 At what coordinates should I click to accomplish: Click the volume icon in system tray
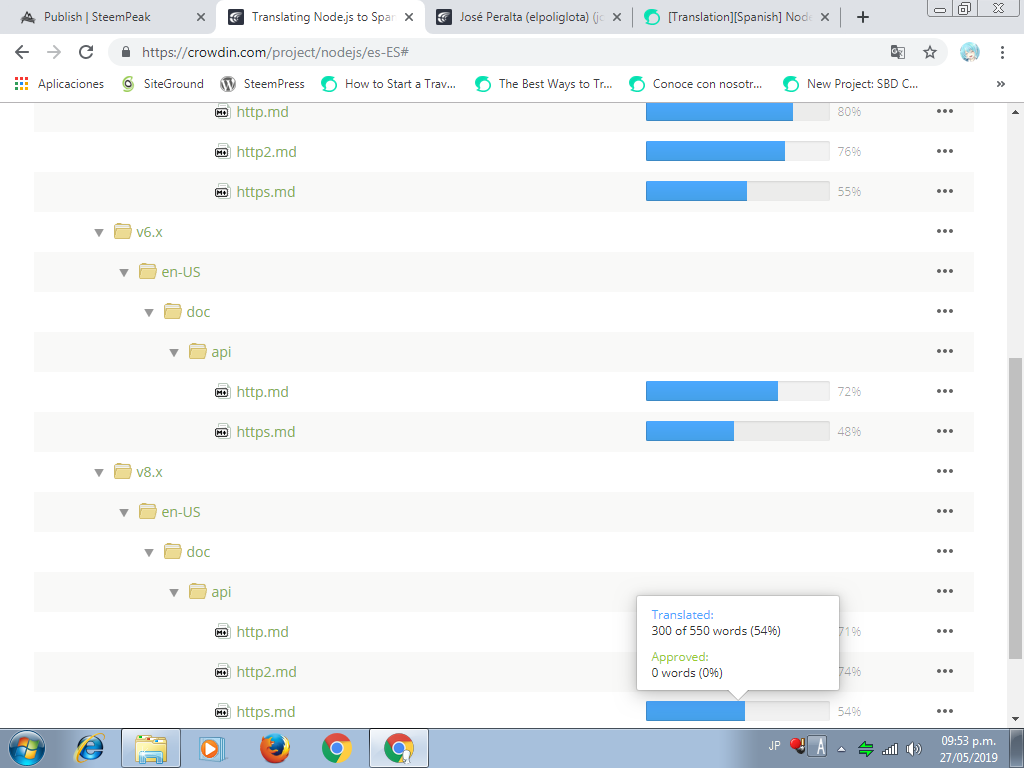tap(913, 748)
